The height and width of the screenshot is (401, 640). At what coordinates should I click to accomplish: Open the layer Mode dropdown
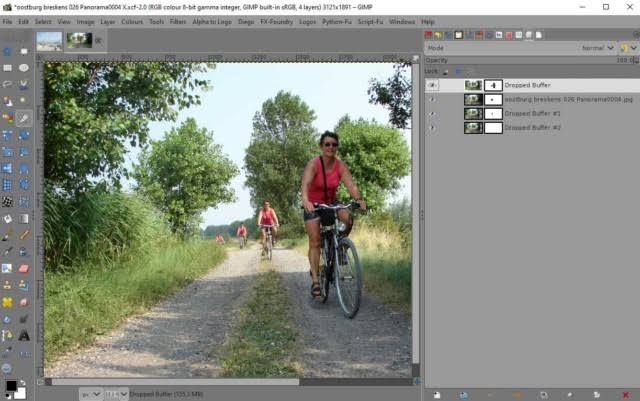point(598,48)
